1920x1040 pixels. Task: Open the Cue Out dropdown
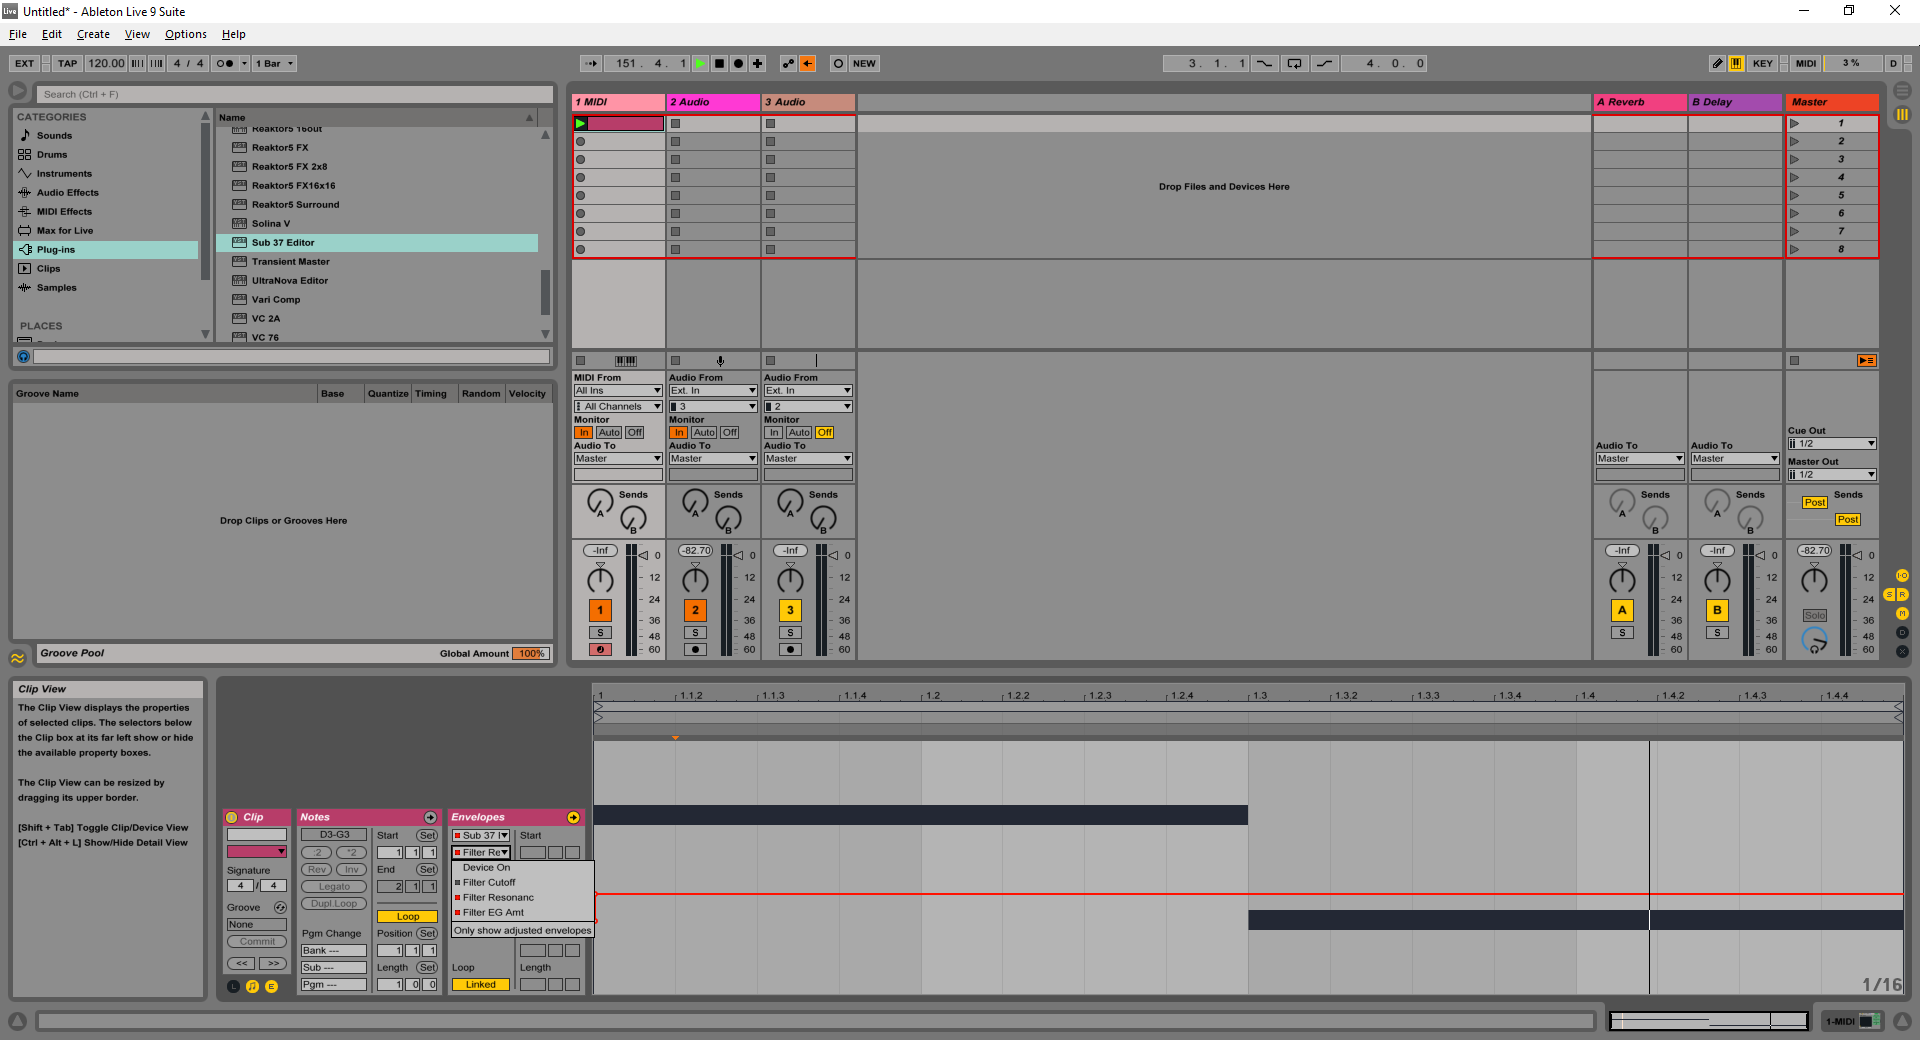1831,444
